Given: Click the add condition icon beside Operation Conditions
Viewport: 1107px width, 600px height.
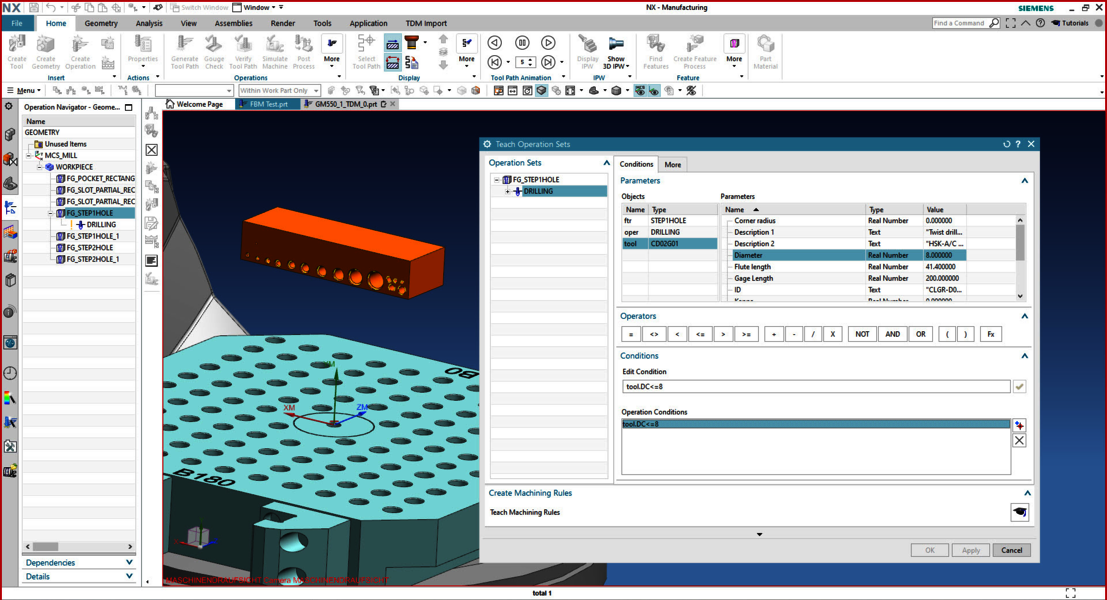Looking at the screenshot, I should (1019, 425).
